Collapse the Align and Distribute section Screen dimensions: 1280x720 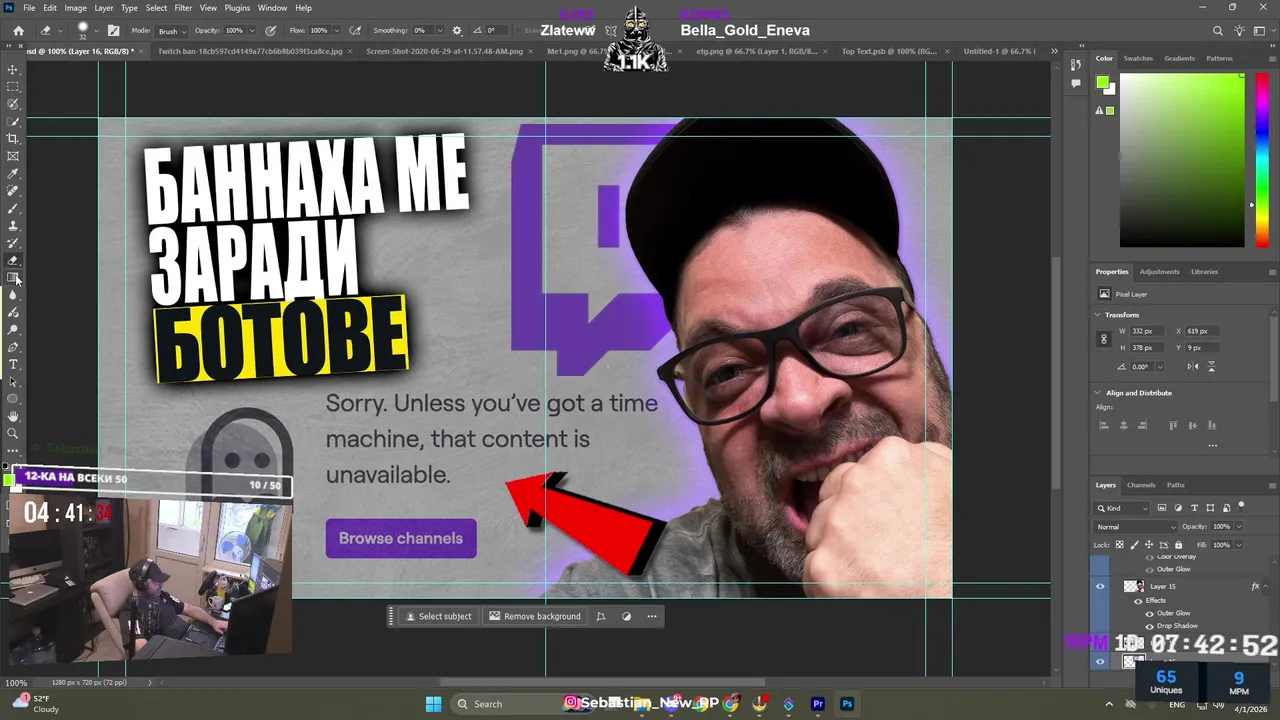click(1098, 393)
